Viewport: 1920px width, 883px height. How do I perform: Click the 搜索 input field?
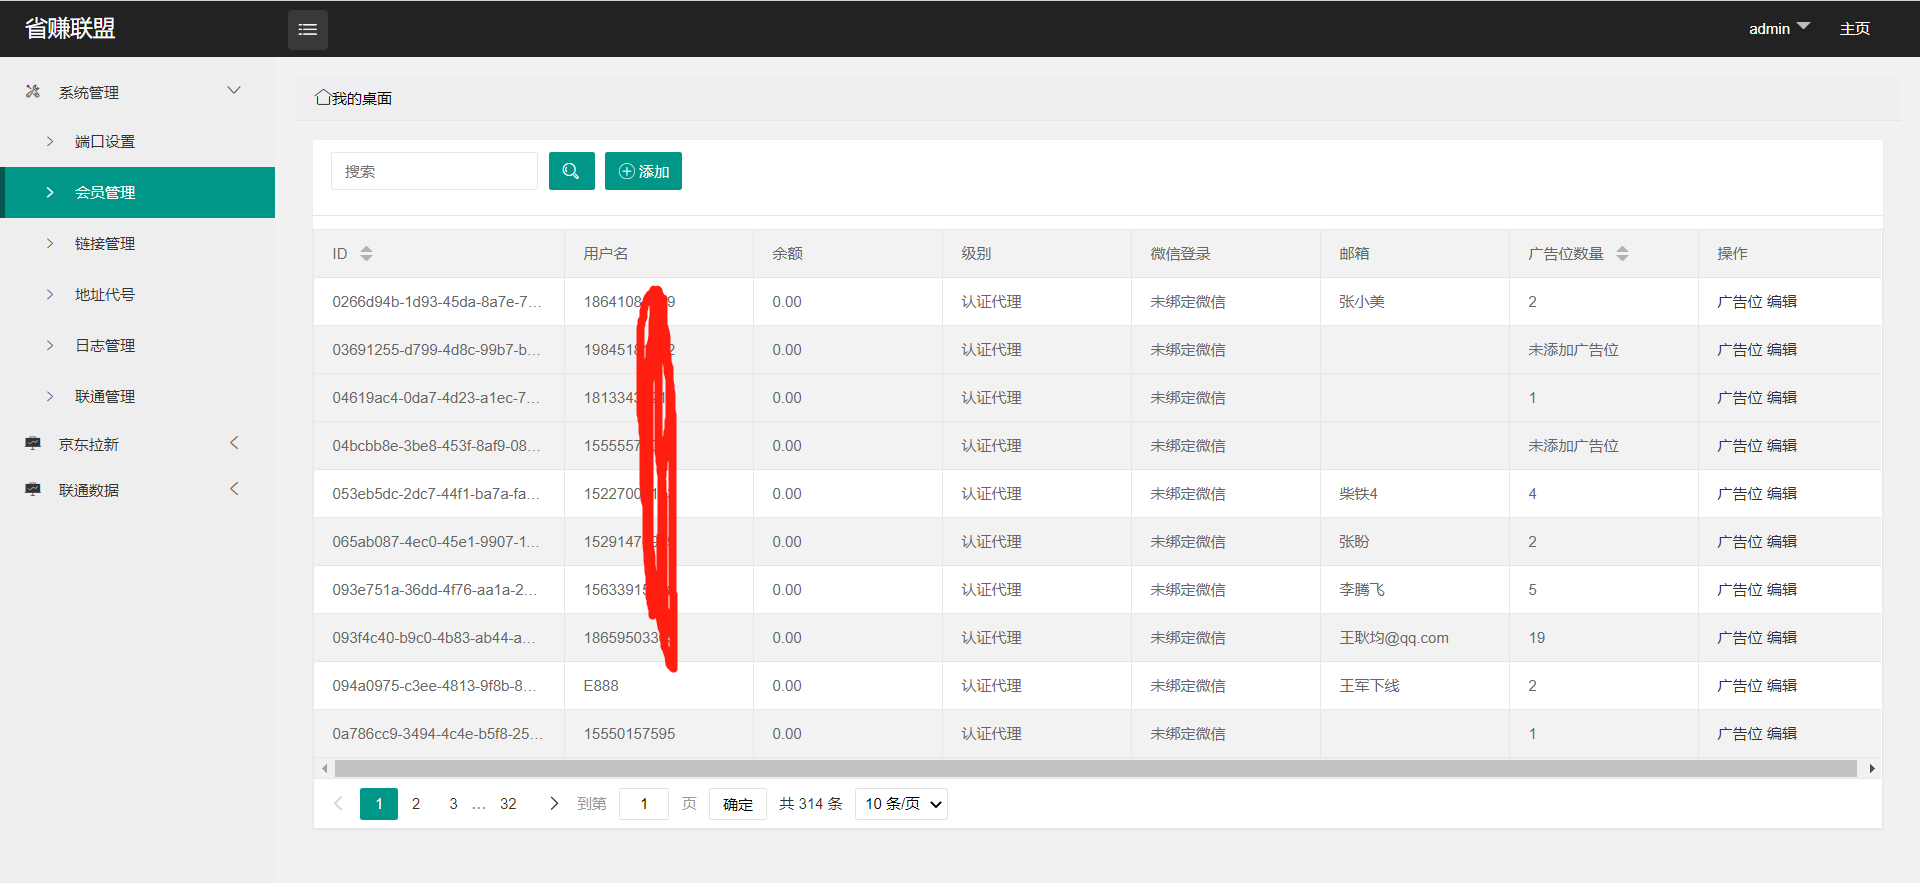pyautogui.click(x=434, y=171)
